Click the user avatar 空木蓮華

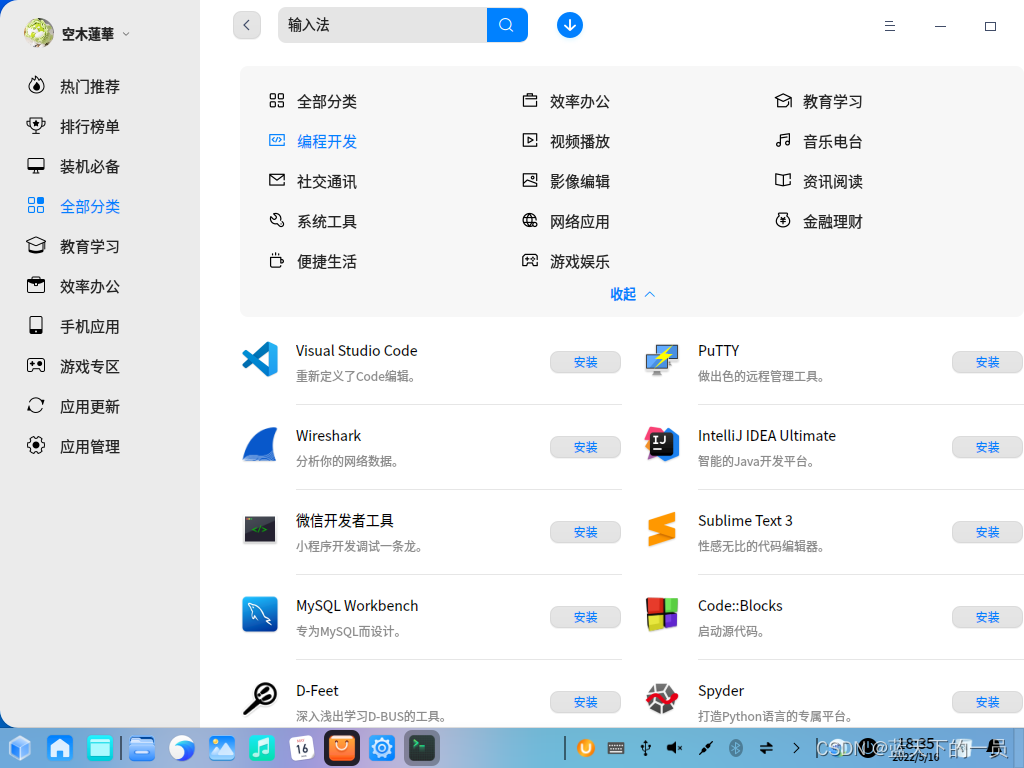tap(39, 33)
